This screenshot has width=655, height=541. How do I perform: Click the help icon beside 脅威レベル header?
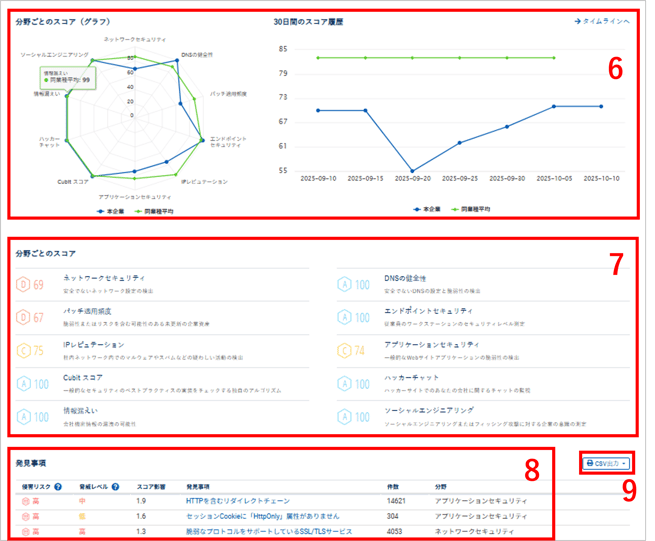(120, 487)
